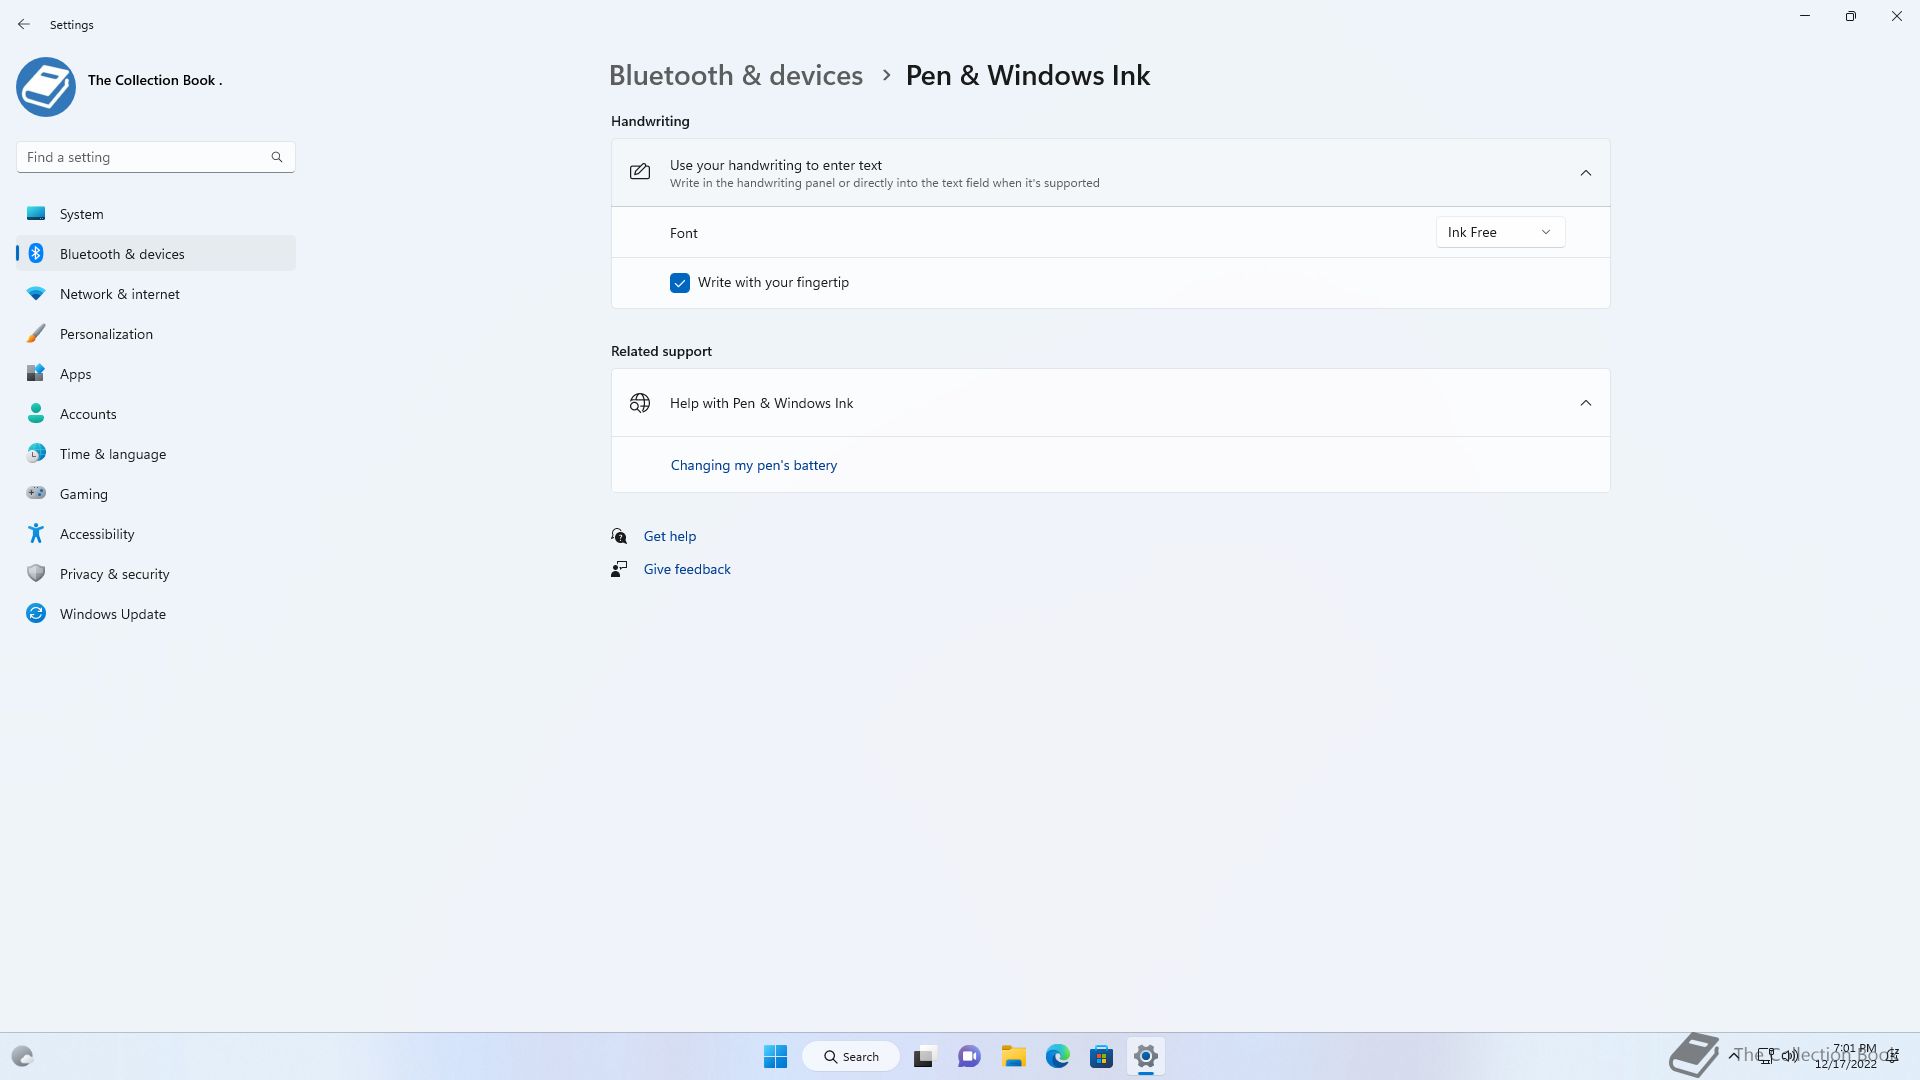Open Changing my pen's battery link

tap(753, 465)
